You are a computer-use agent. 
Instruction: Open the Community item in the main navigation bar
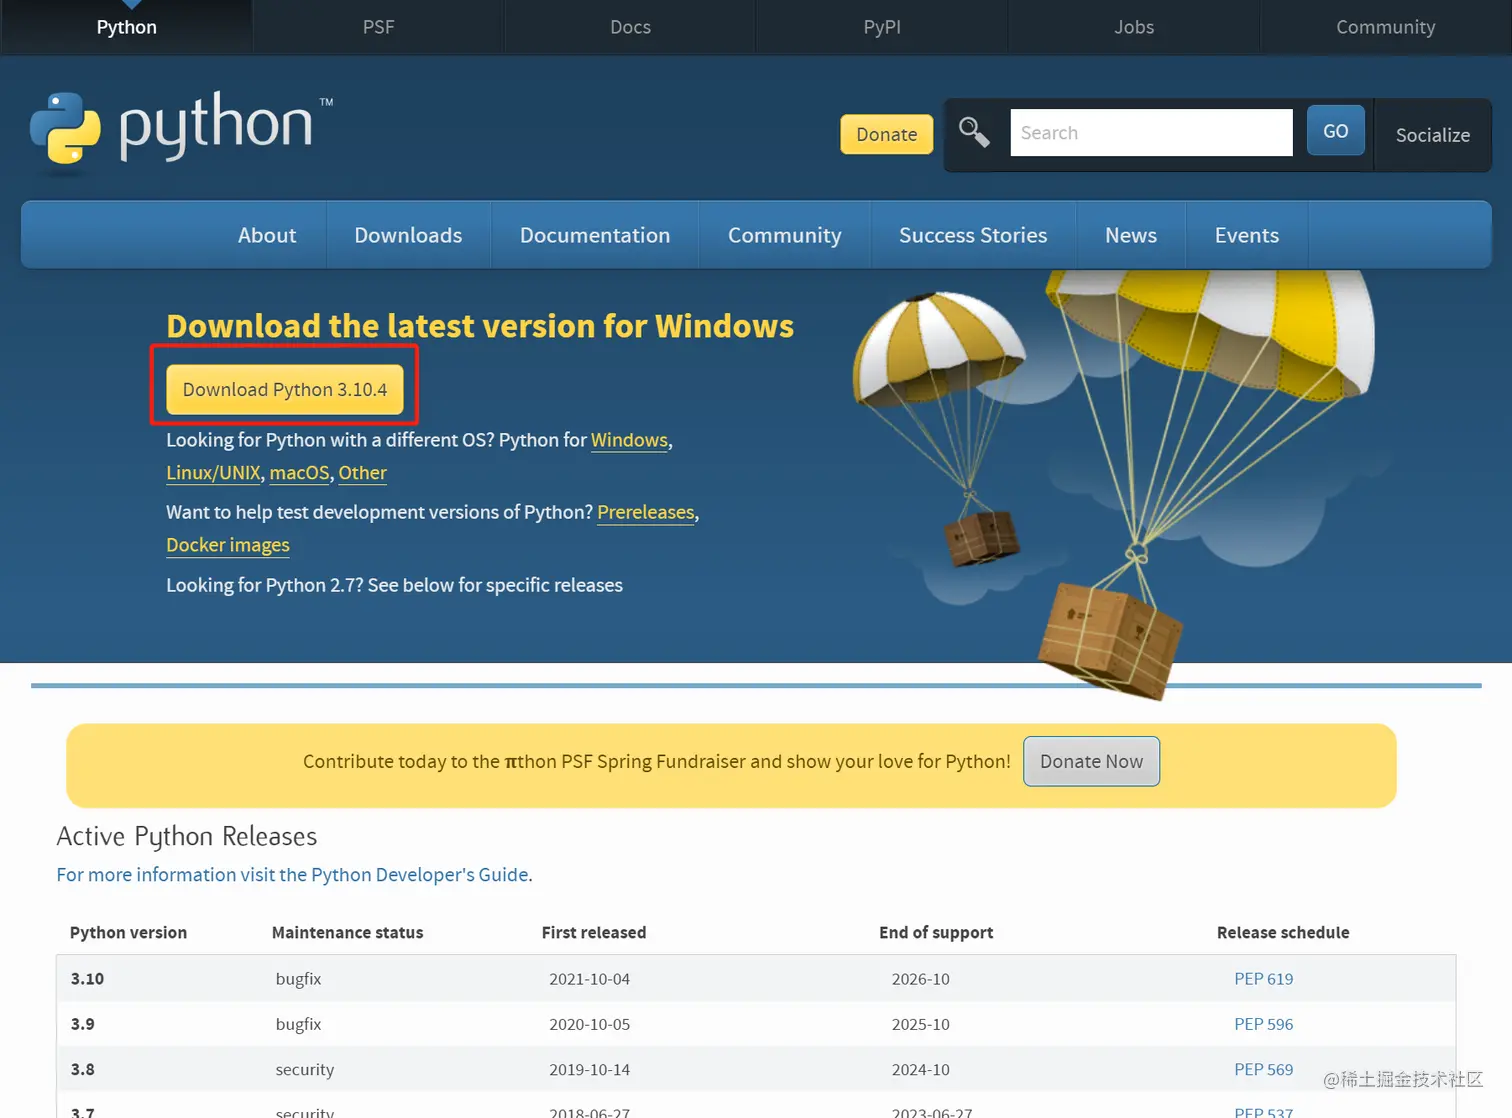tap(785, 235)
